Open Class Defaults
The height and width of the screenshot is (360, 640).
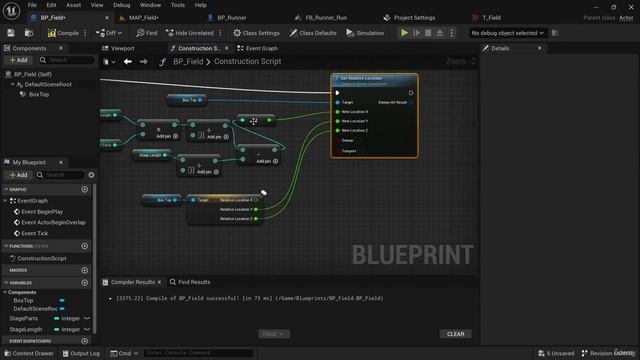313,33
